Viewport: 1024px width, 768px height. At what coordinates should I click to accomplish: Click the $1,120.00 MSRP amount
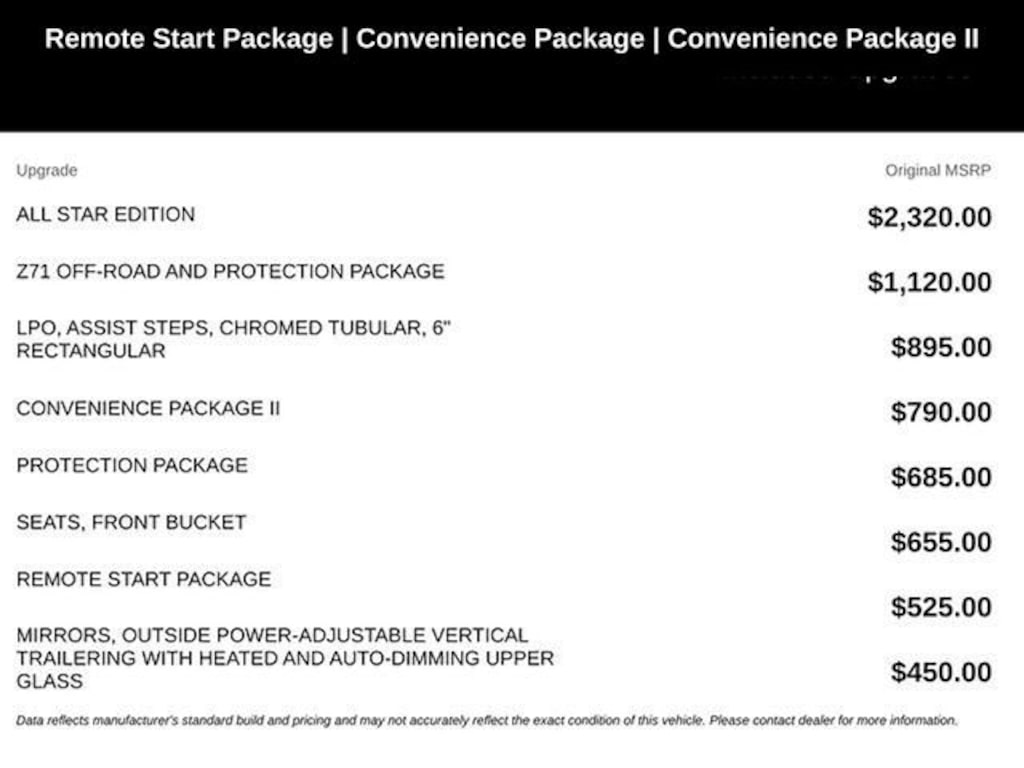929,282
